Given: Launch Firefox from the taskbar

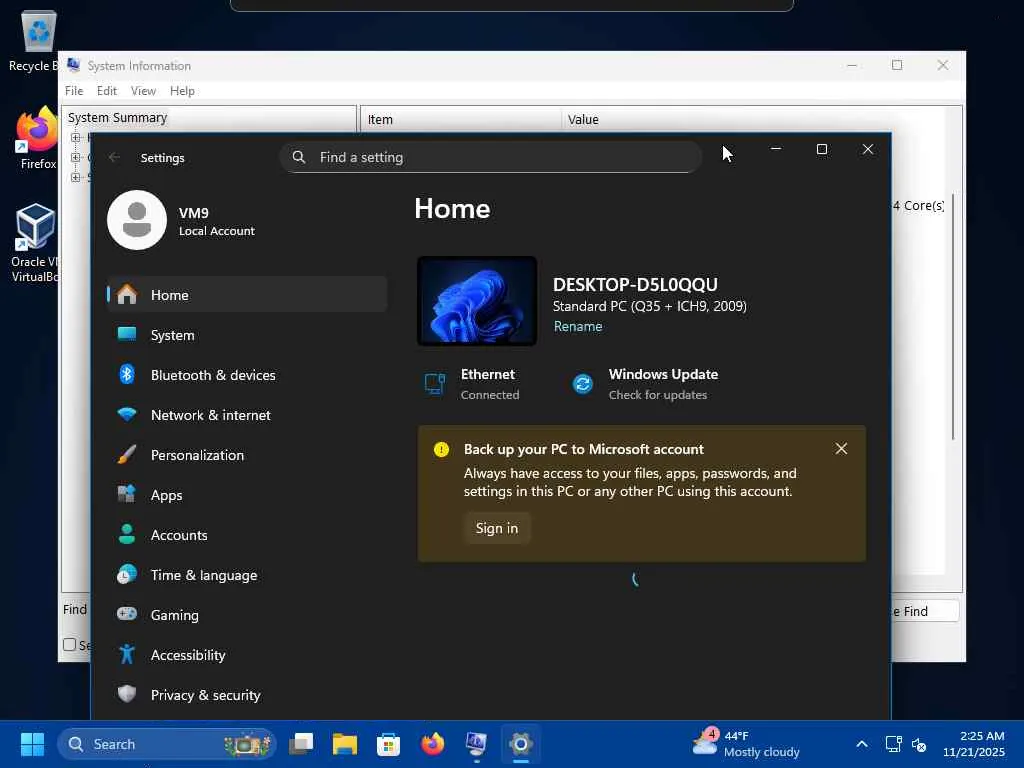Looking at the screenshot, I should tap(432, 744).
